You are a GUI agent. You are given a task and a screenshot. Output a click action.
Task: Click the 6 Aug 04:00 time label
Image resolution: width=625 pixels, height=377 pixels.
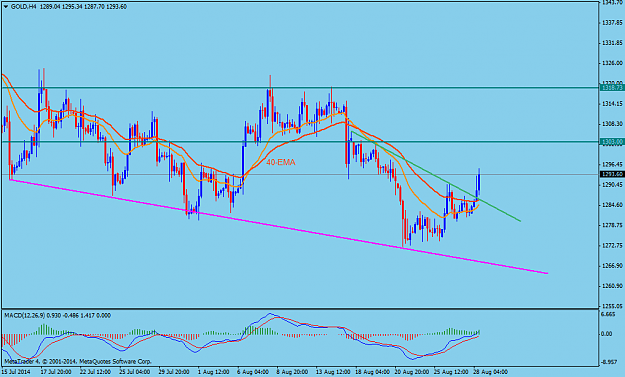[x=253, y=372]
